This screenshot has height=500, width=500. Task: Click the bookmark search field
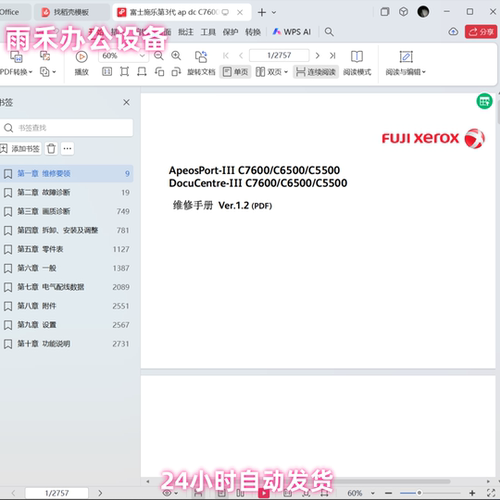67,128
